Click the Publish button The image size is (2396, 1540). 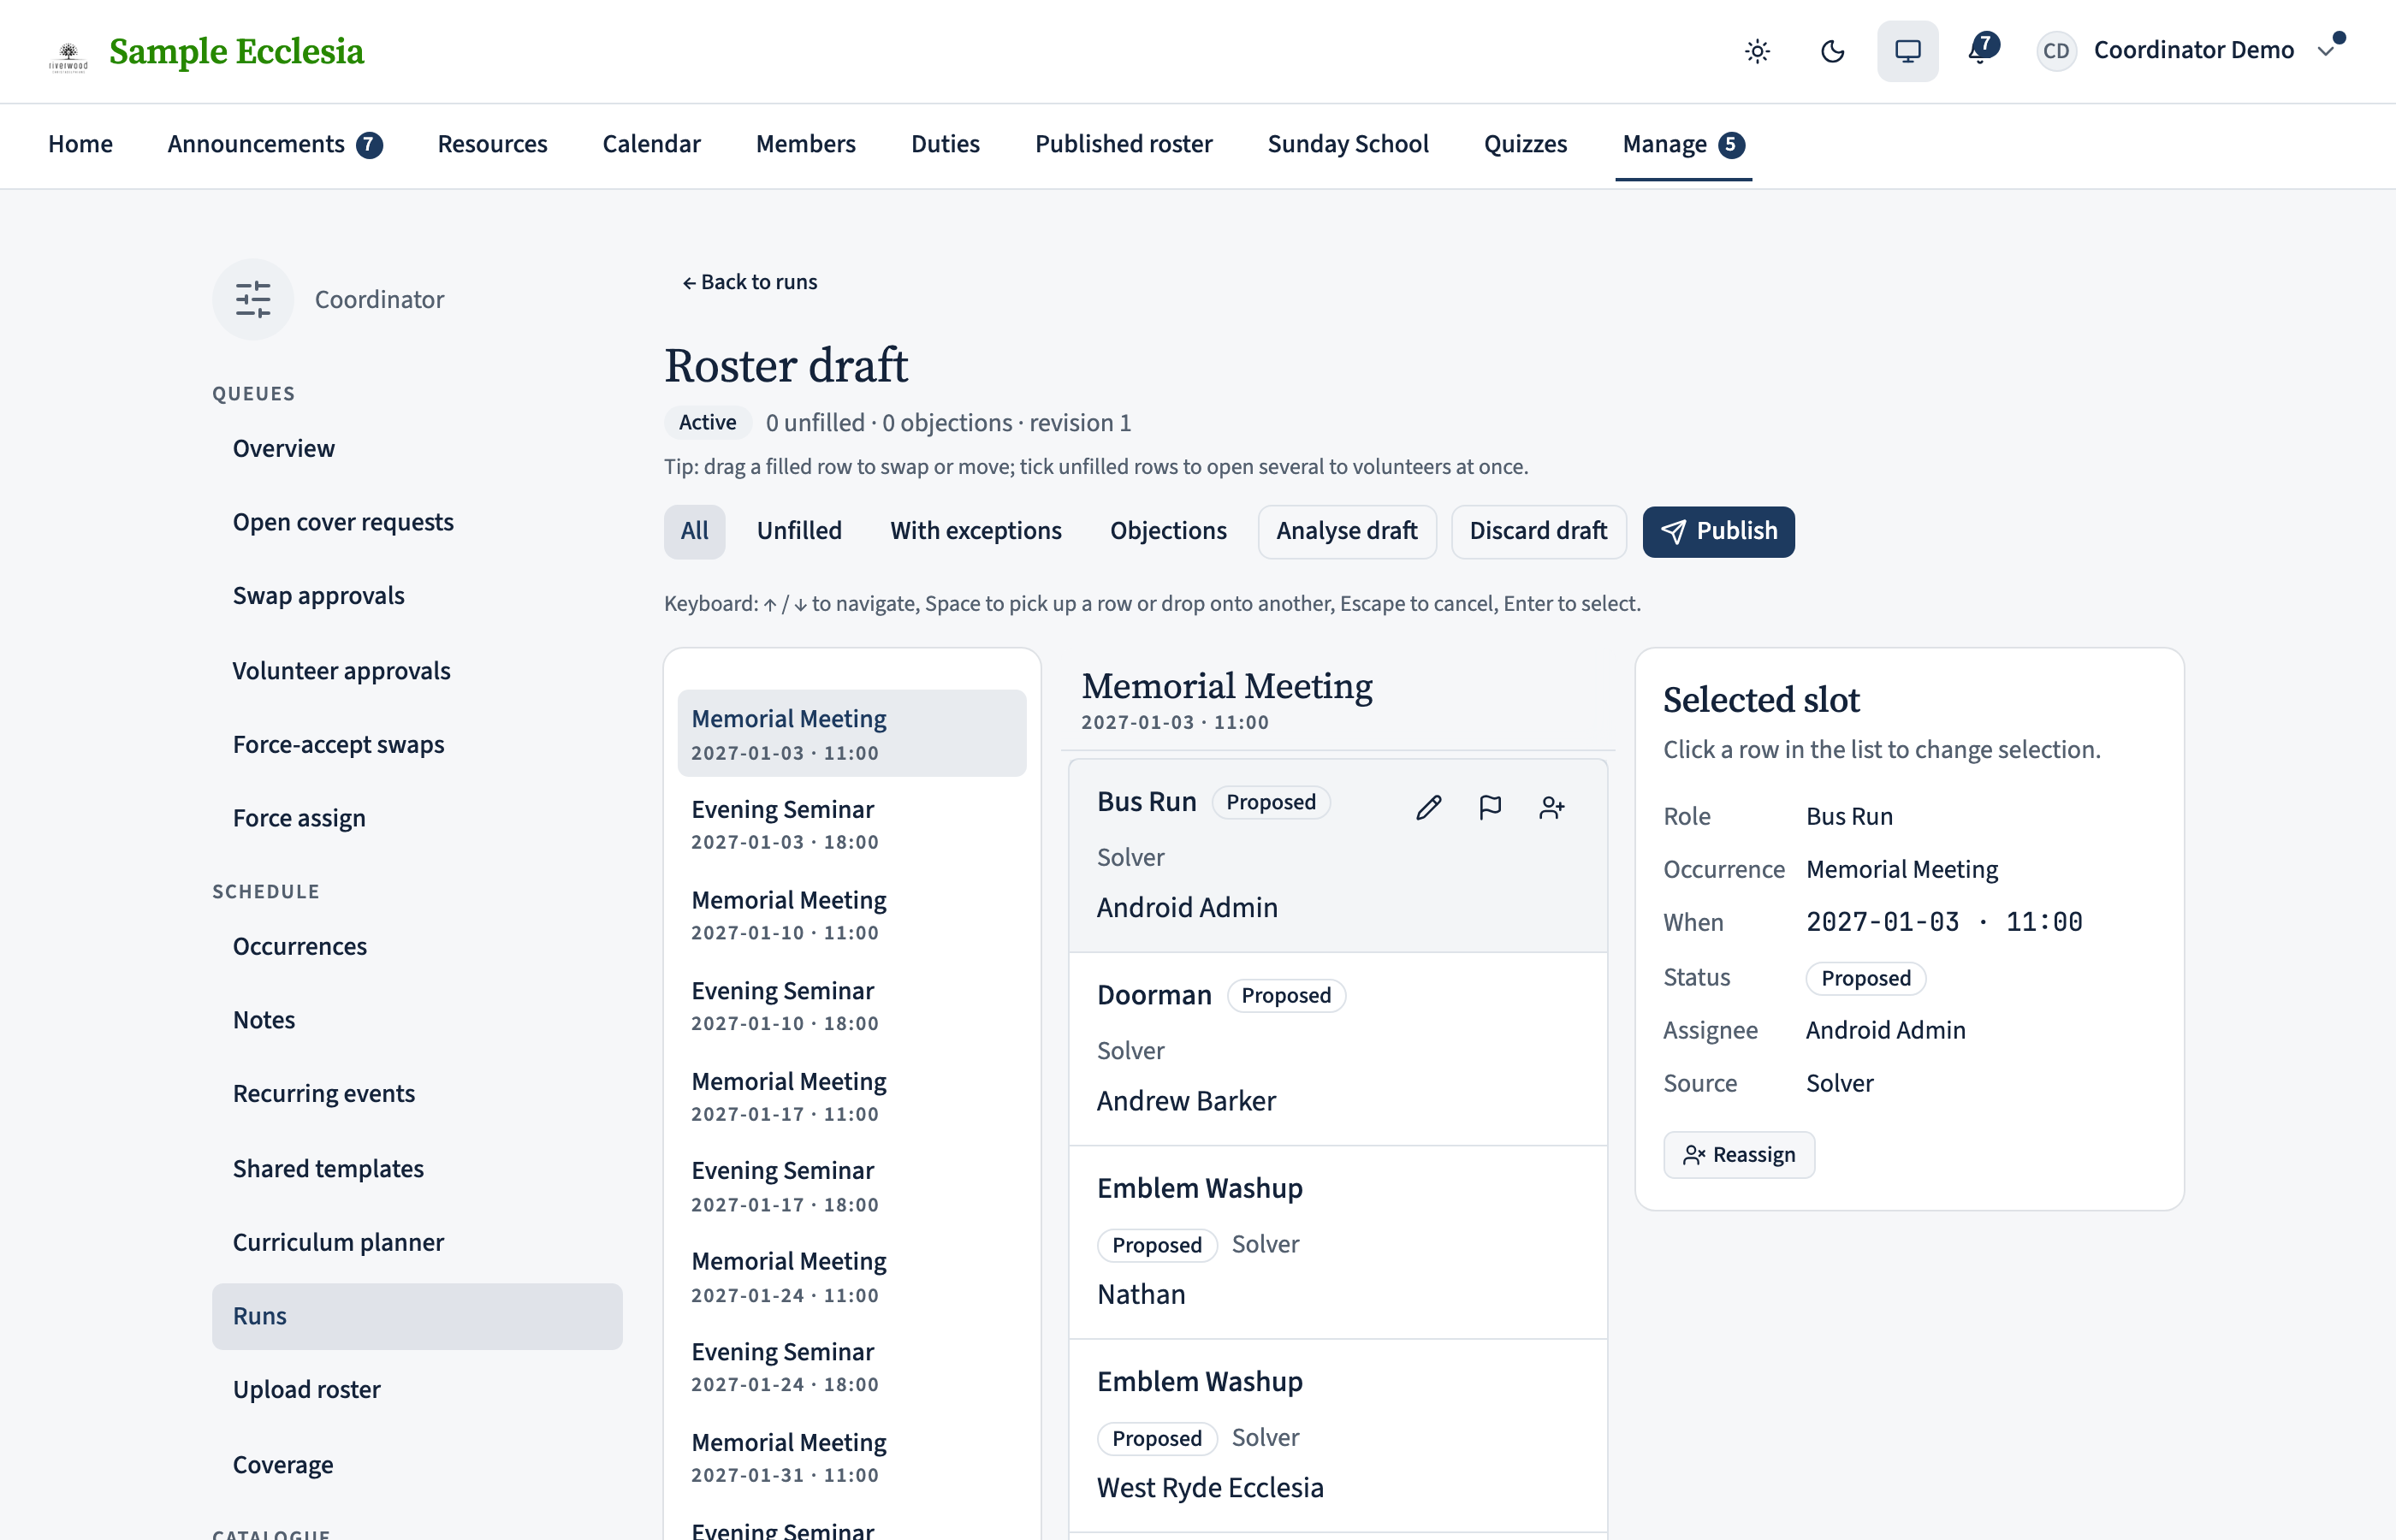(x=1718, y=531)
